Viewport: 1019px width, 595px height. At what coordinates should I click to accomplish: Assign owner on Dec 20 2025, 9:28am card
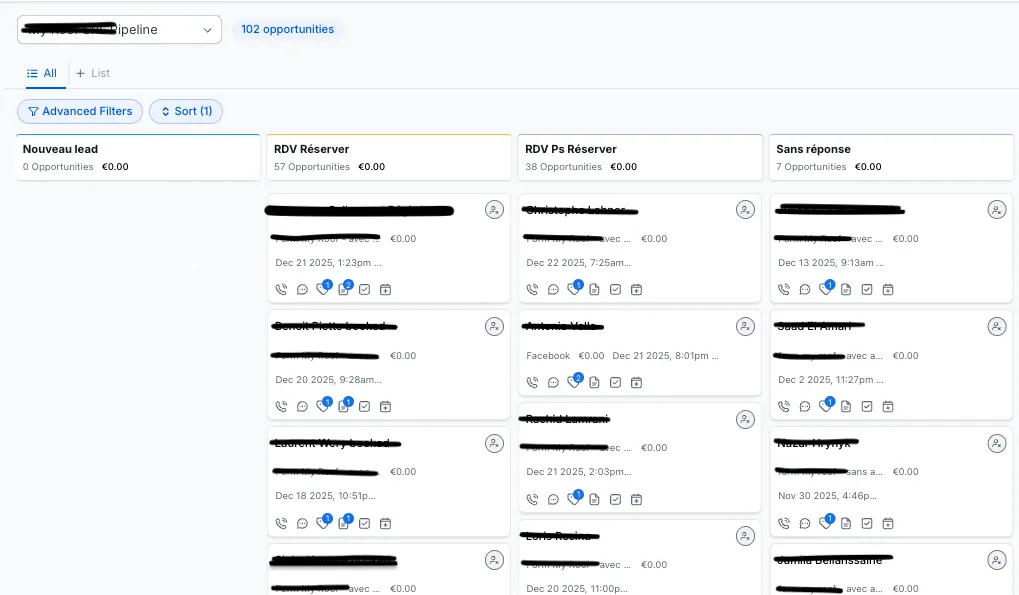click(495, 327)
